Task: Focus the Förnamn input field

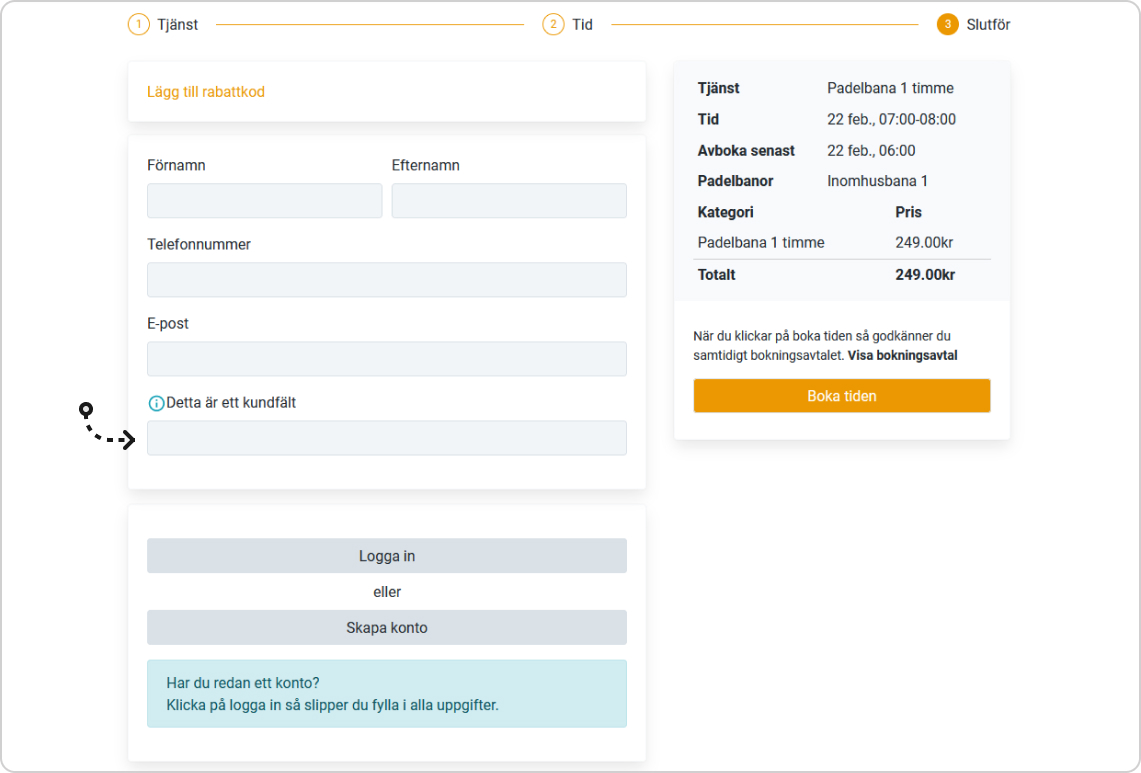Action: [x=264, y=201]
